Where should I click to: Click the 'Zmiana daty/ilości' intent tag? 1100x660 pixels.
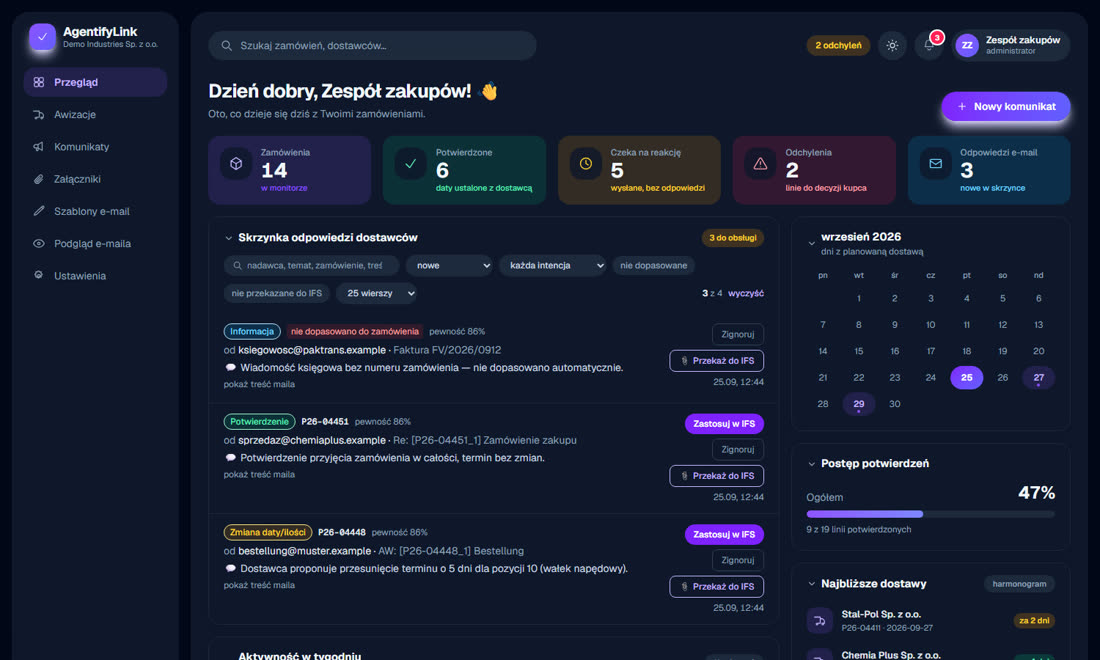(x=267, y=533)
